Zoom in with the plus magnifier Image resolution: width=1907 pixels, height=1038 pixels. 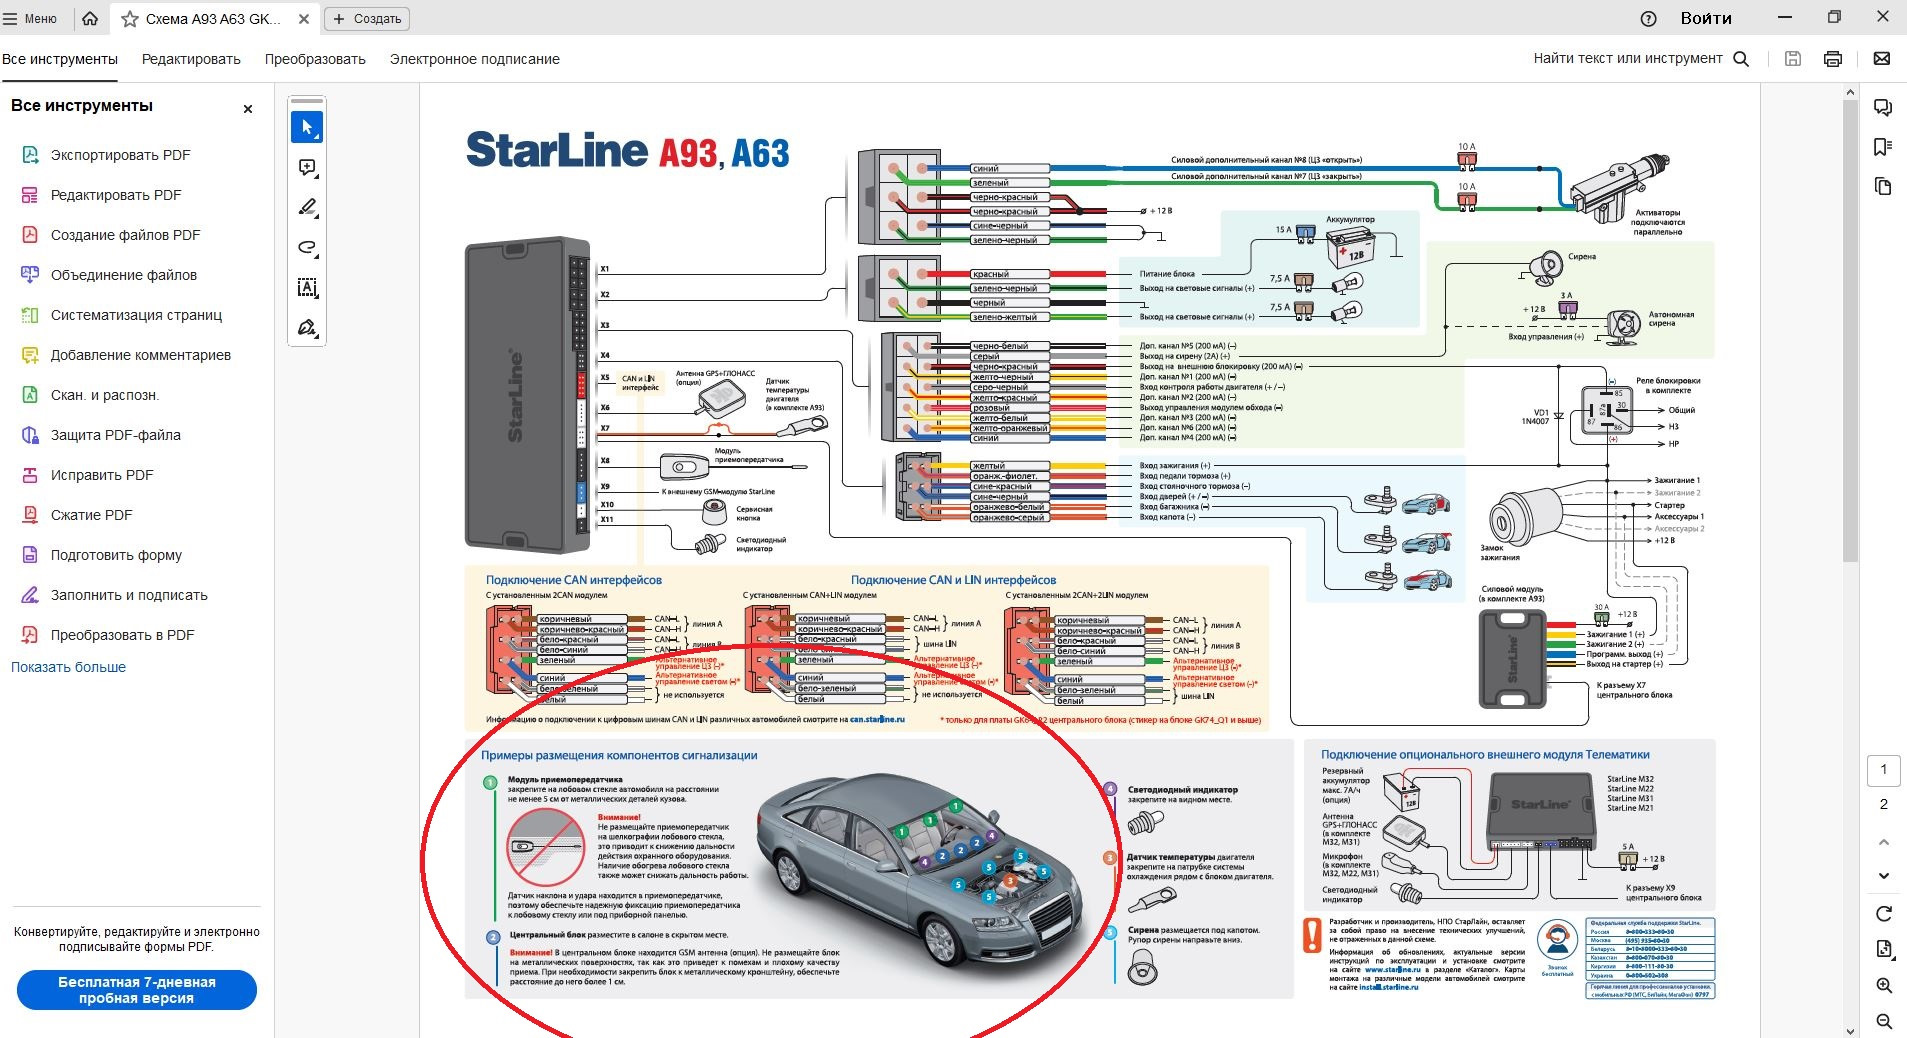point(1884,986)
